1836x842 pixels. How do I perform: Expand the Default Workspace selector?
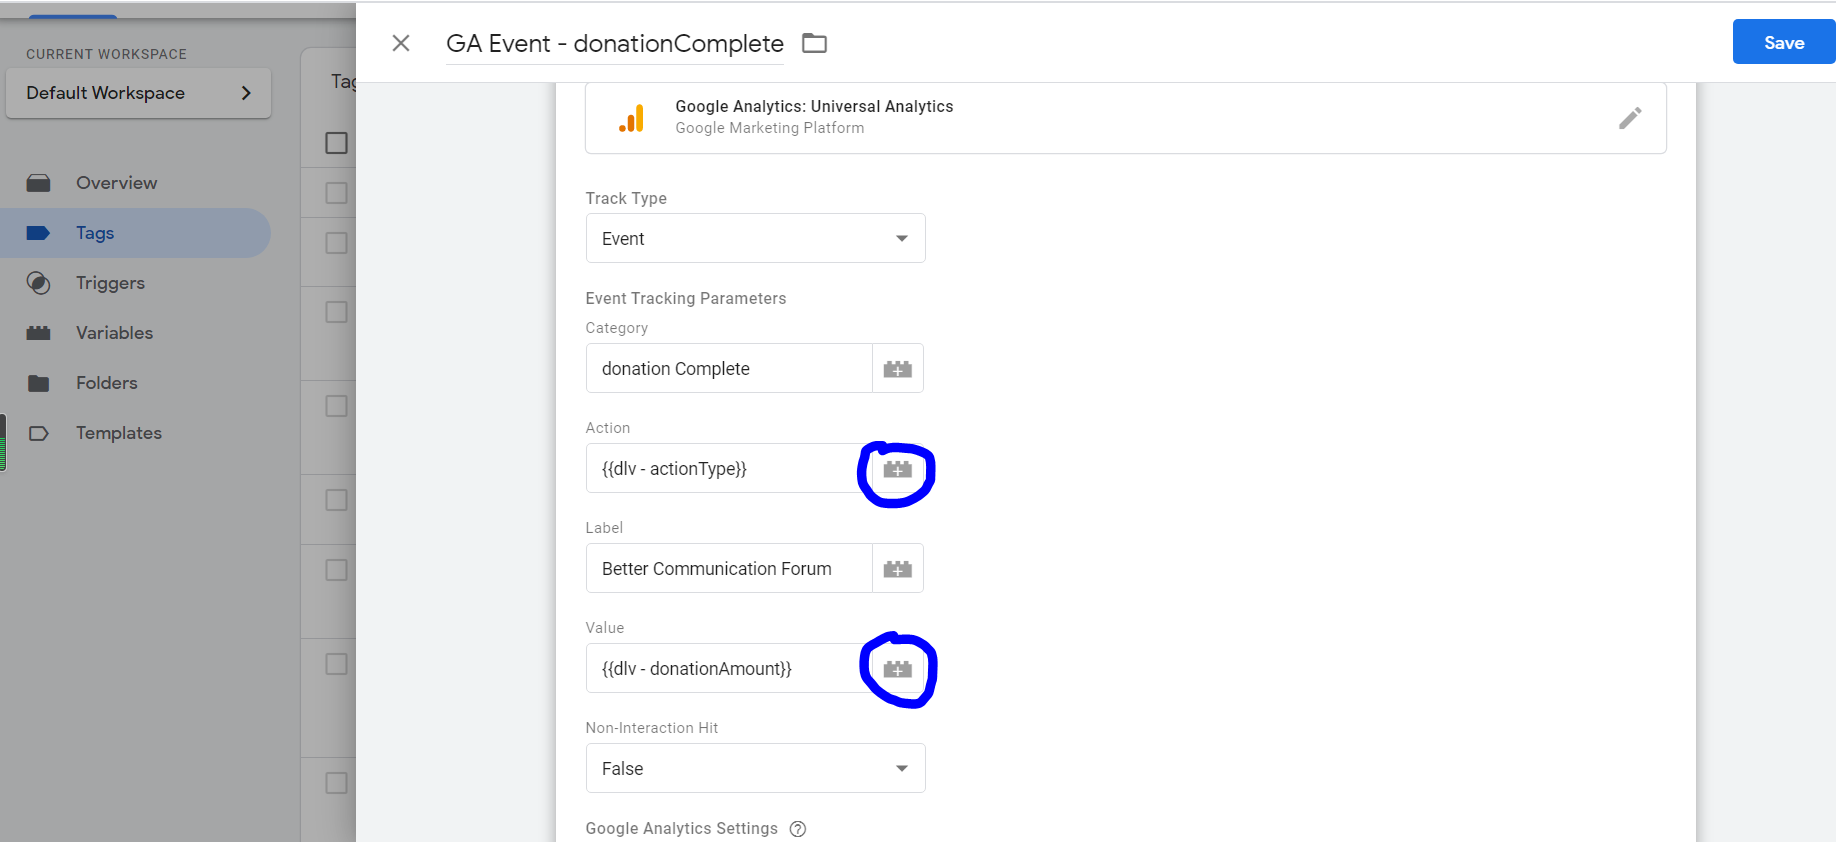139,93
